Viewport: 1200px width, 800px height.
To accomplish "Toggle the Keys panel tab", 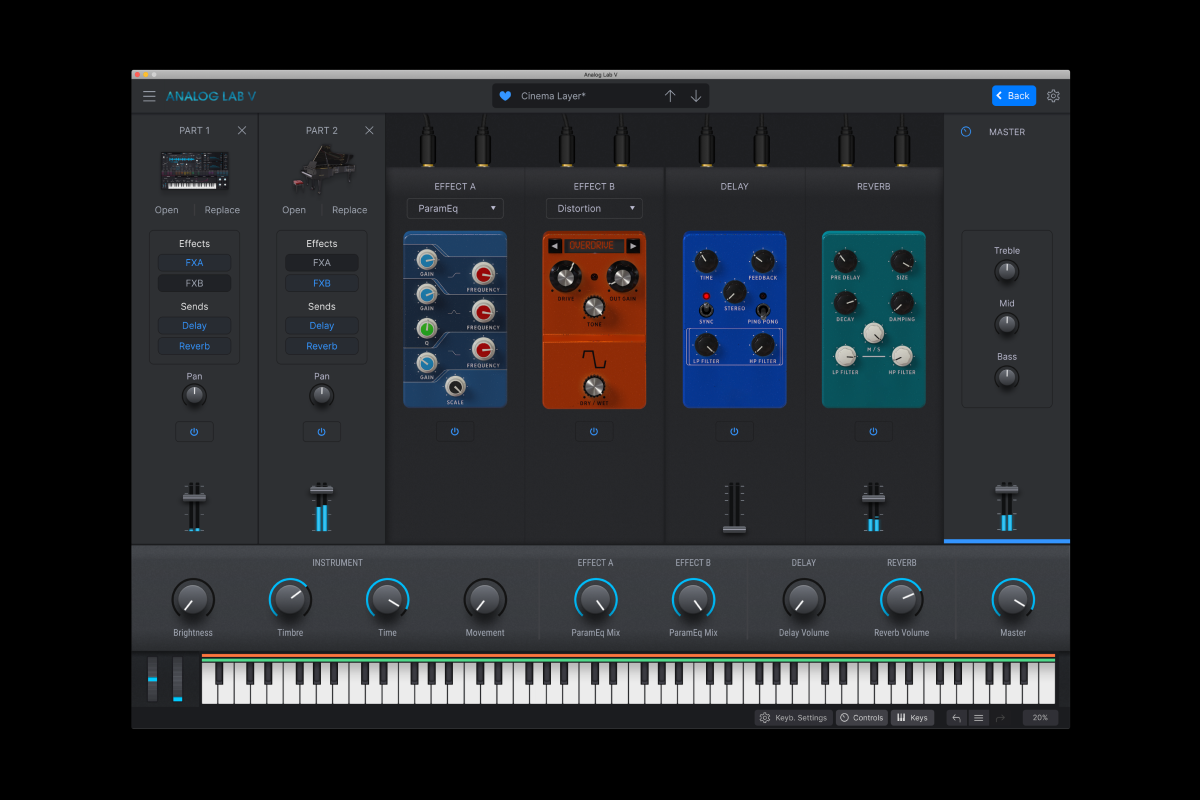I will pyautogui.click(x=912, y=718).
